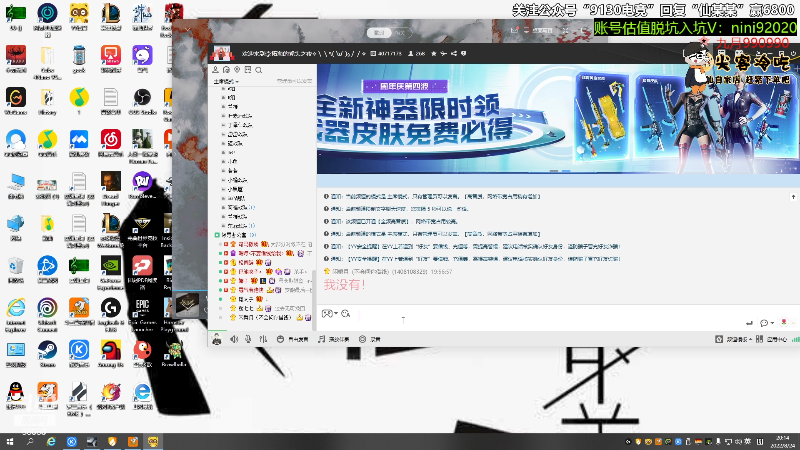Screen dimensions: 800x450
Task: Open the Steam desktop shortcut
Action: click(x=47, y=354)
